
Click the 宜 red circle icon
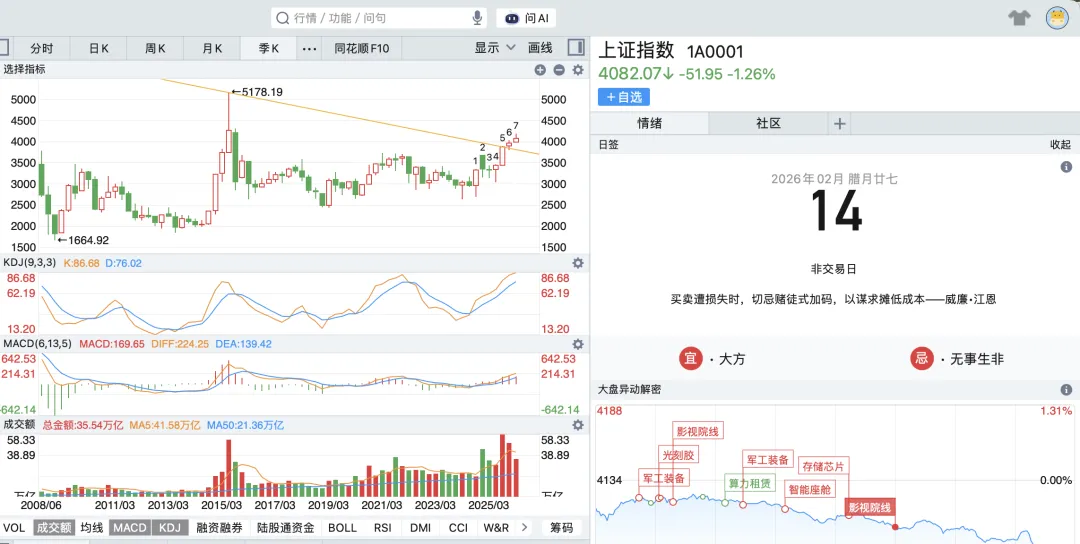coord(690,359)
